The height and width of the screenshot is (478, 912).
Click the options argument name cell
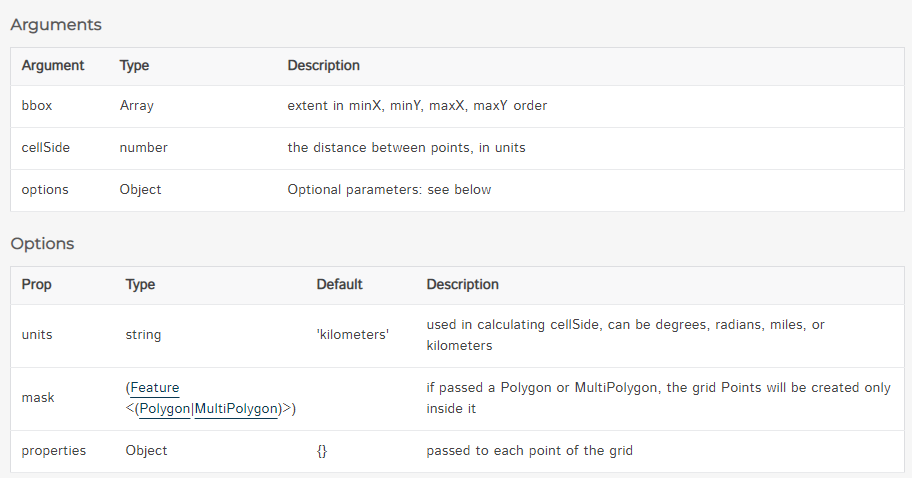point(45,189)
